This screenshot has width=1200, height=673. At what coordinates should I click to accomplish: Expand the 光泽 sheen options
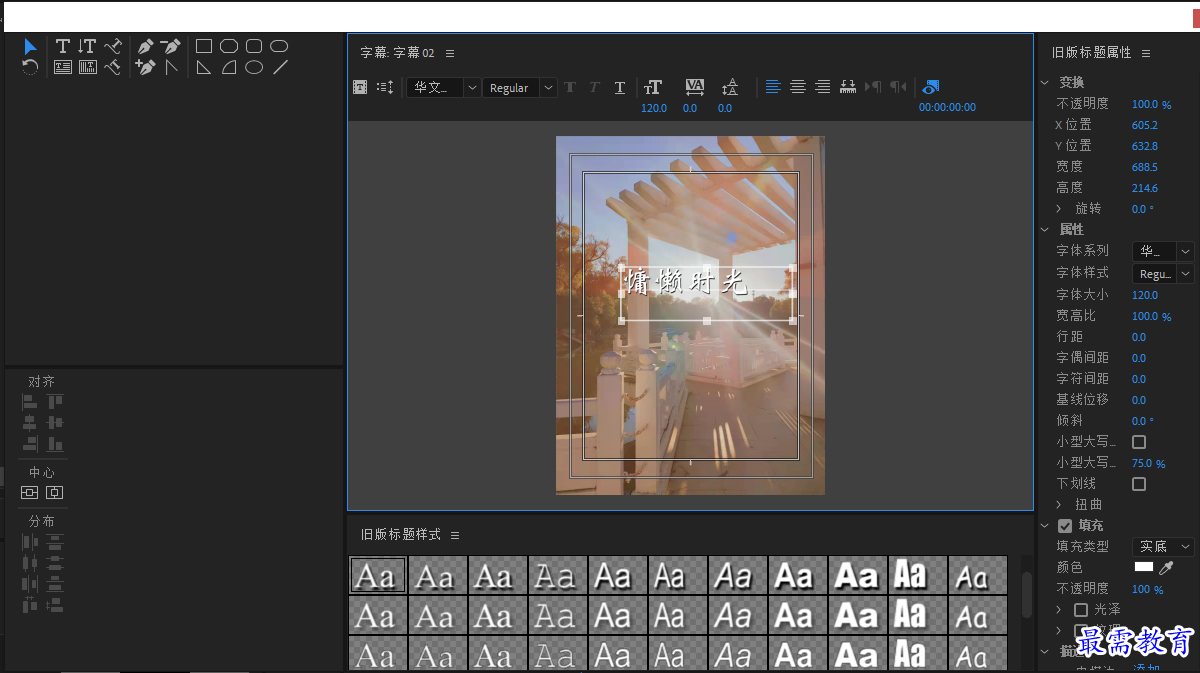click(x=1060, y=610)
